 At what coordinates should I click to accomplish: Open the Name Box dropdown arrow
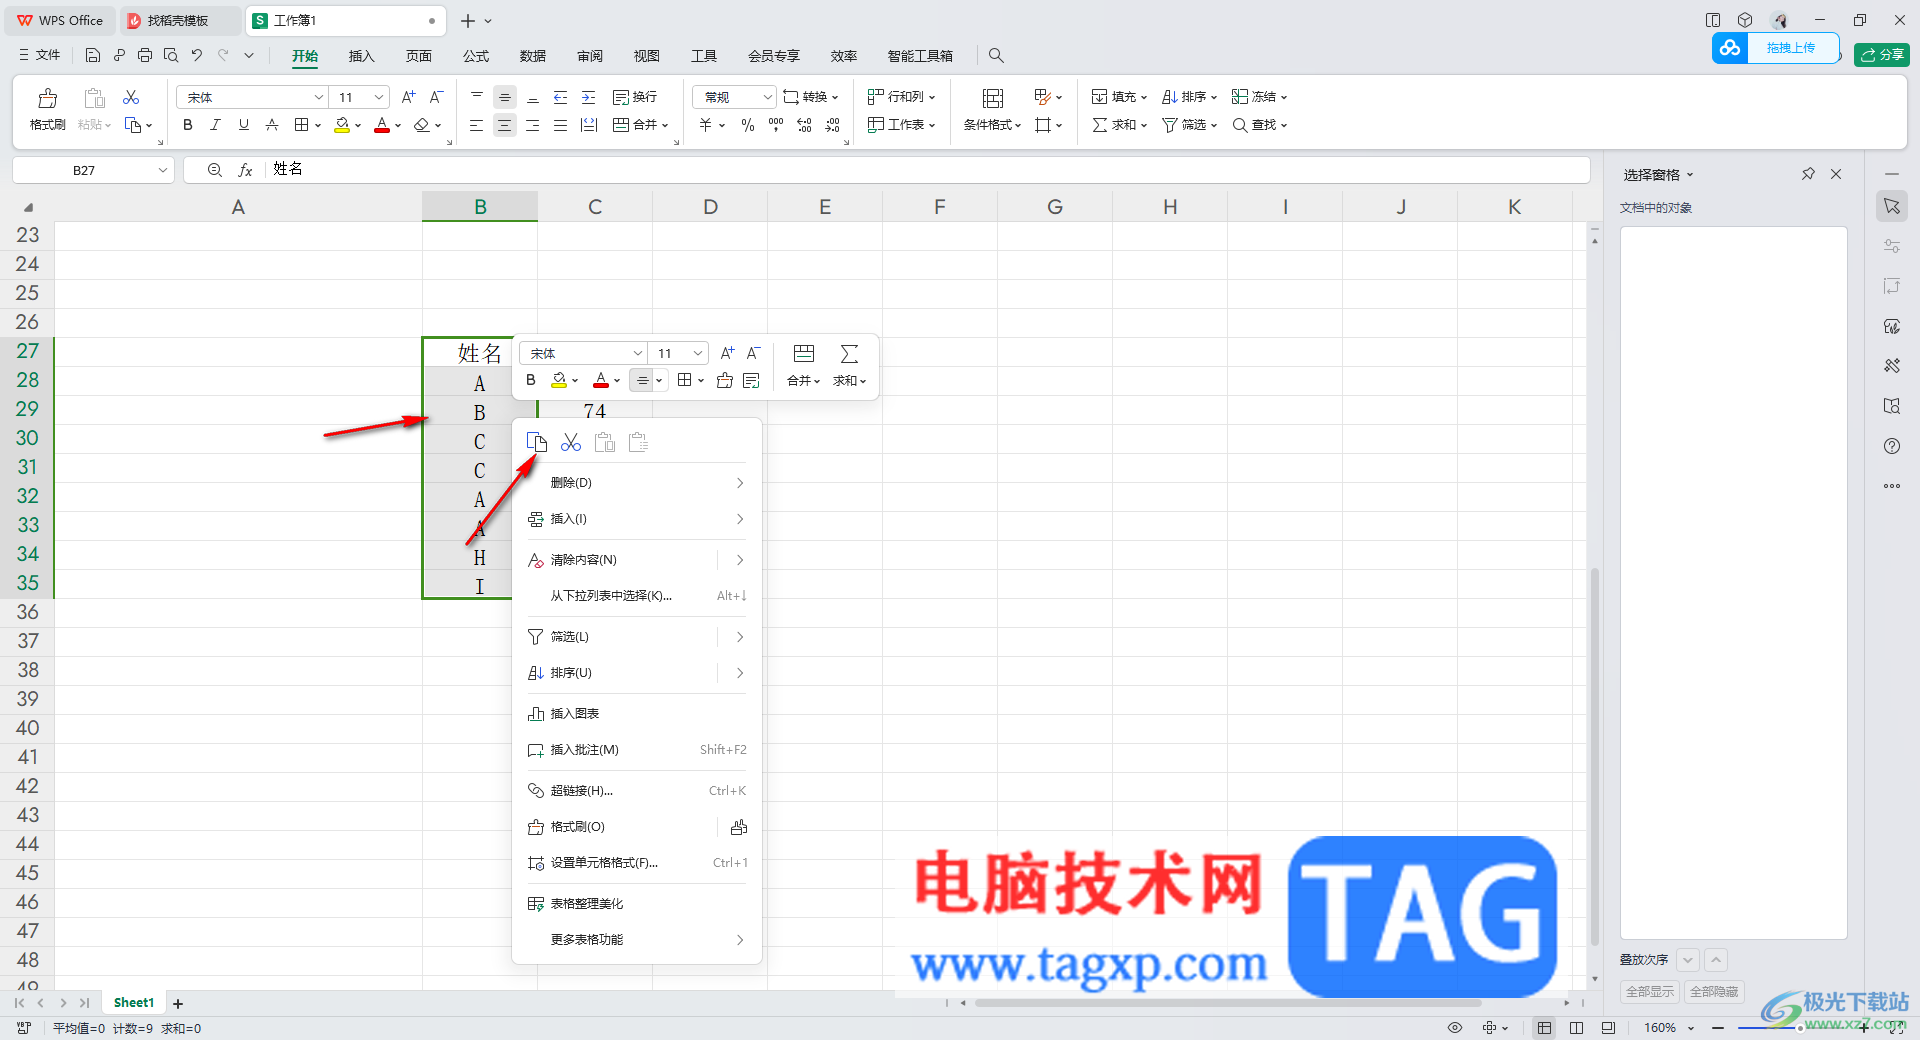(x=162, y=170)
